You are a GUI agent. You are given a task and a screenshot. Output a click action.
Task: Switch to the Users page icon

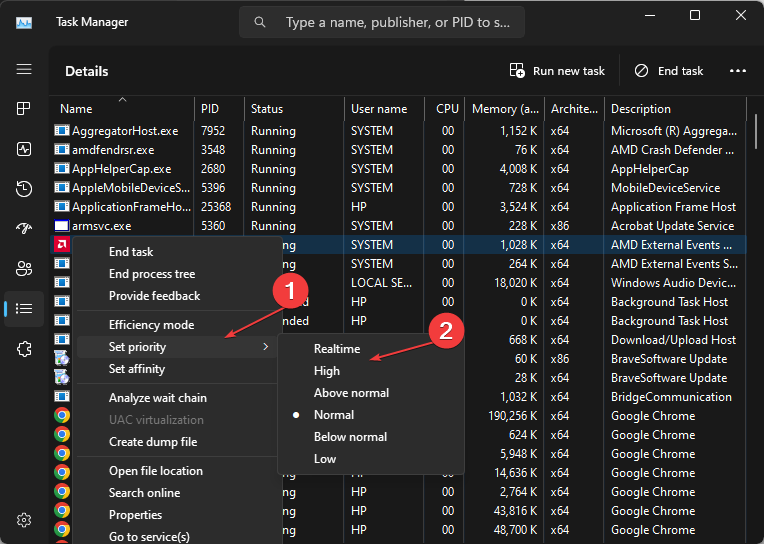(24, 269)
